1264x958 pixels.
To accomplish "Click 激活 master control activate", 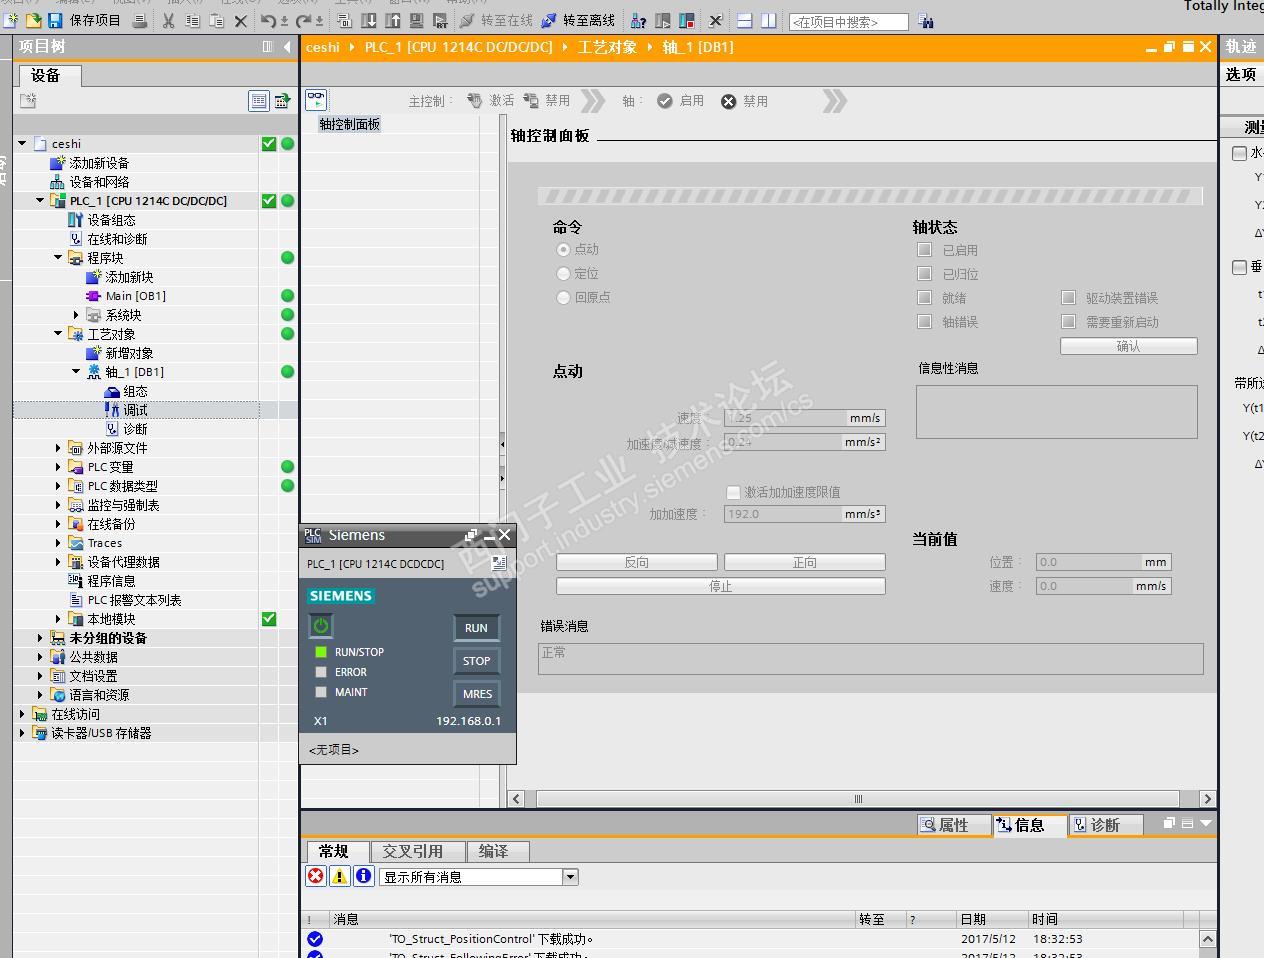I will click(x=490, y=101).
